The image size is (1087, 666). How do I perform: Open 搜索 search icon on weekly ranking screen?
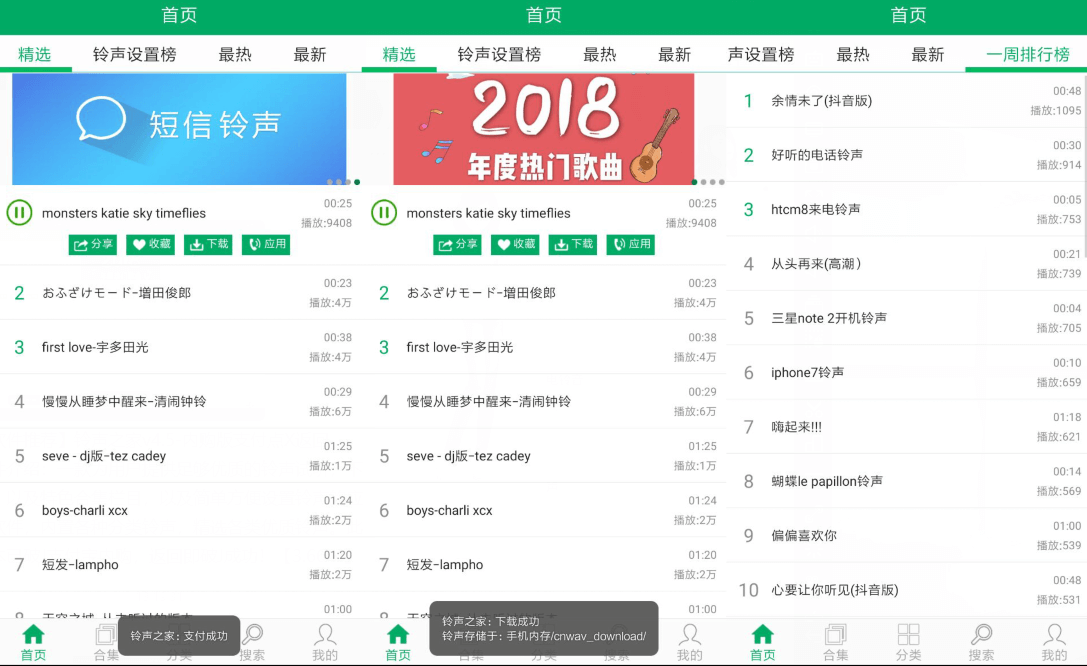point(981,642)
